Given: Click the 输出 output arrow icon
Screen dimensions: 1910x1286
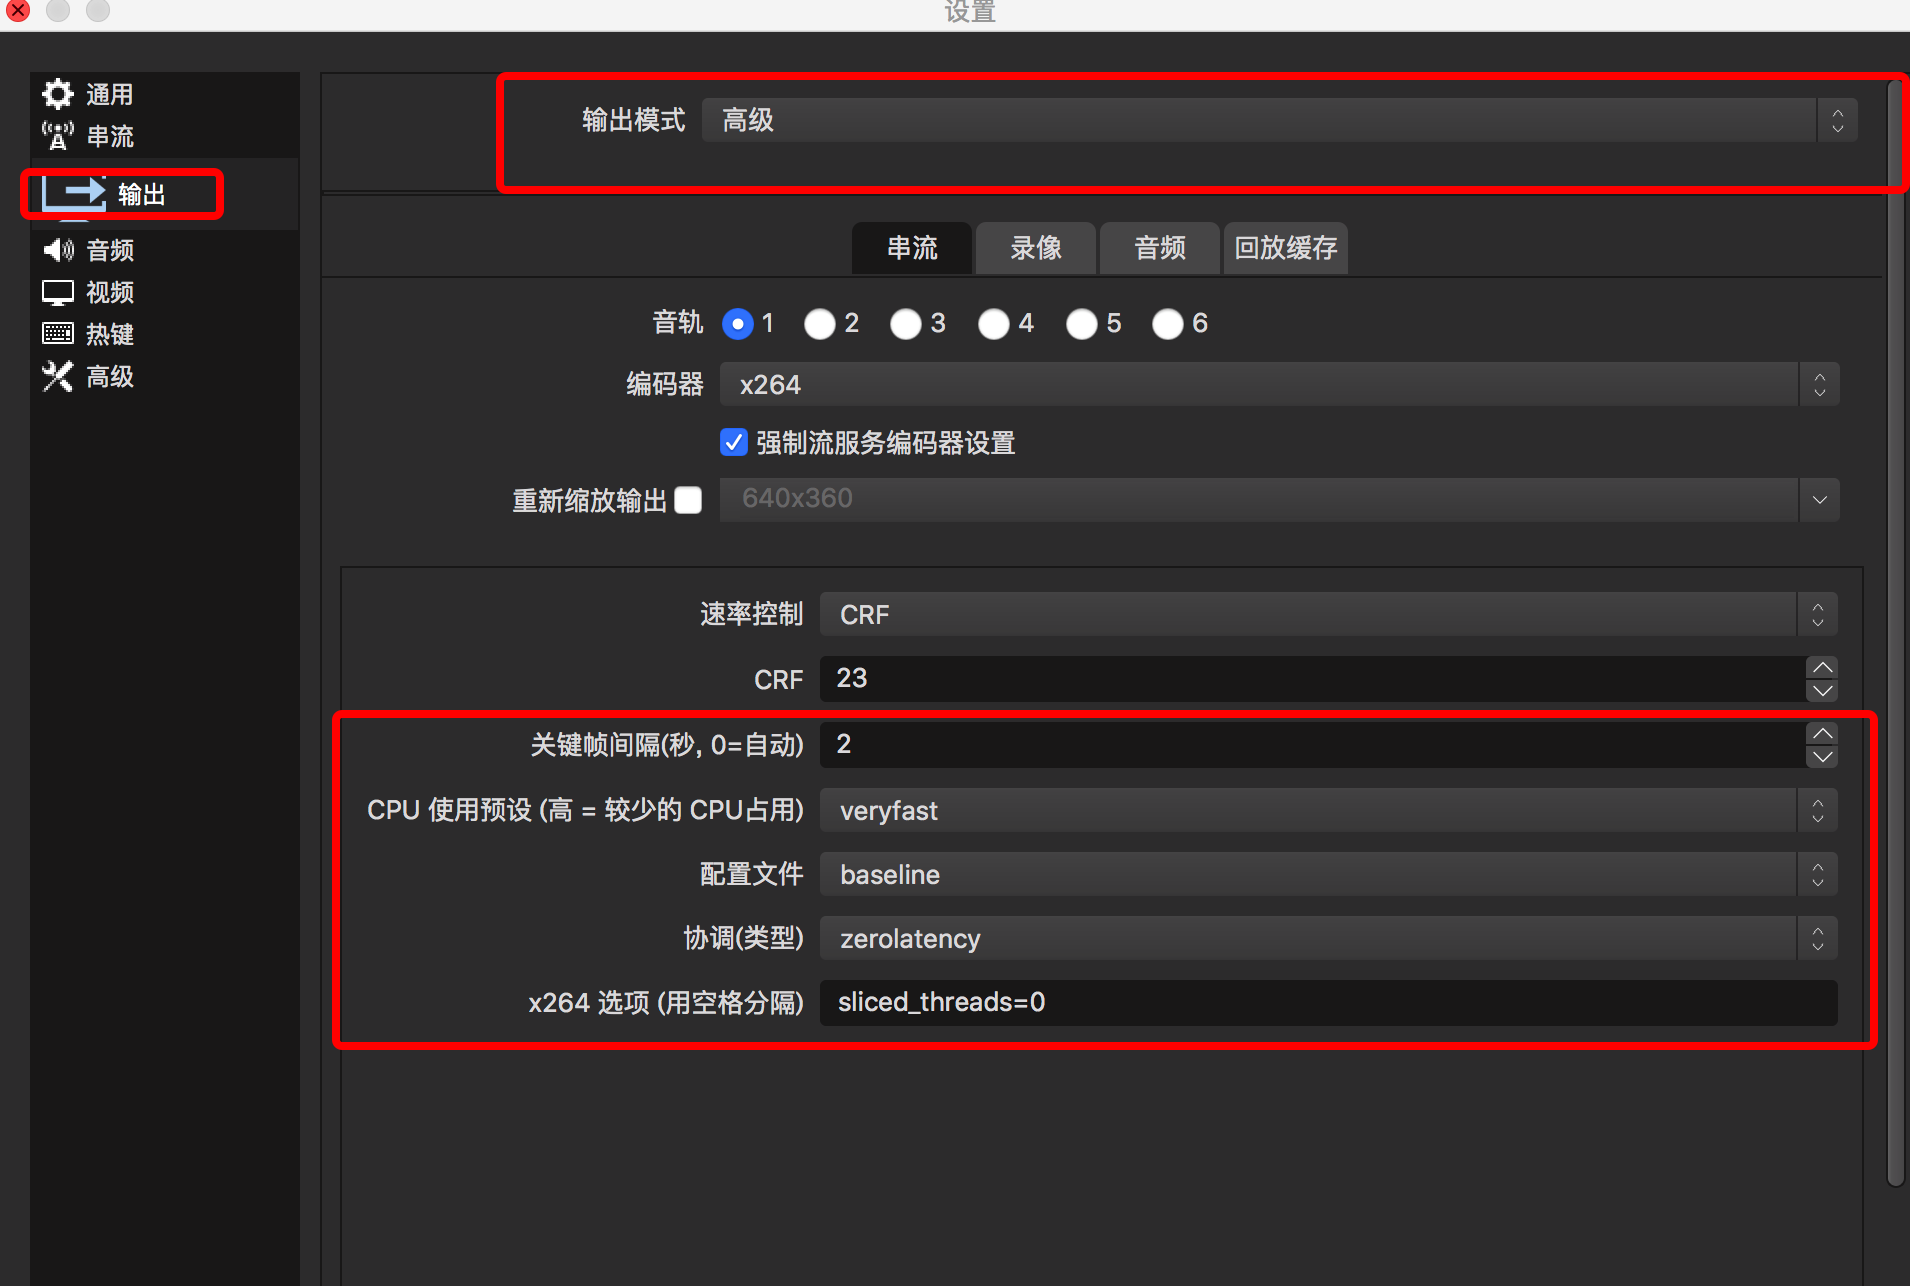Looking at the screenshot, I should coord(74,193).
